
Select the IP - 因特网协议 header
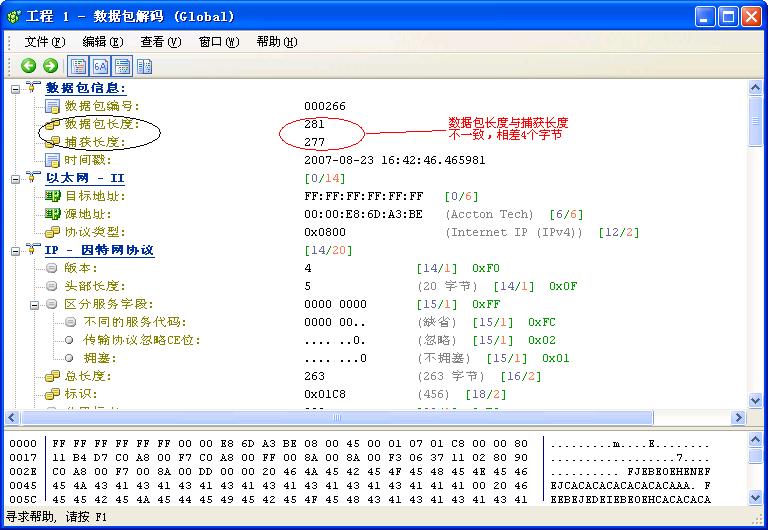pos(99,250)
